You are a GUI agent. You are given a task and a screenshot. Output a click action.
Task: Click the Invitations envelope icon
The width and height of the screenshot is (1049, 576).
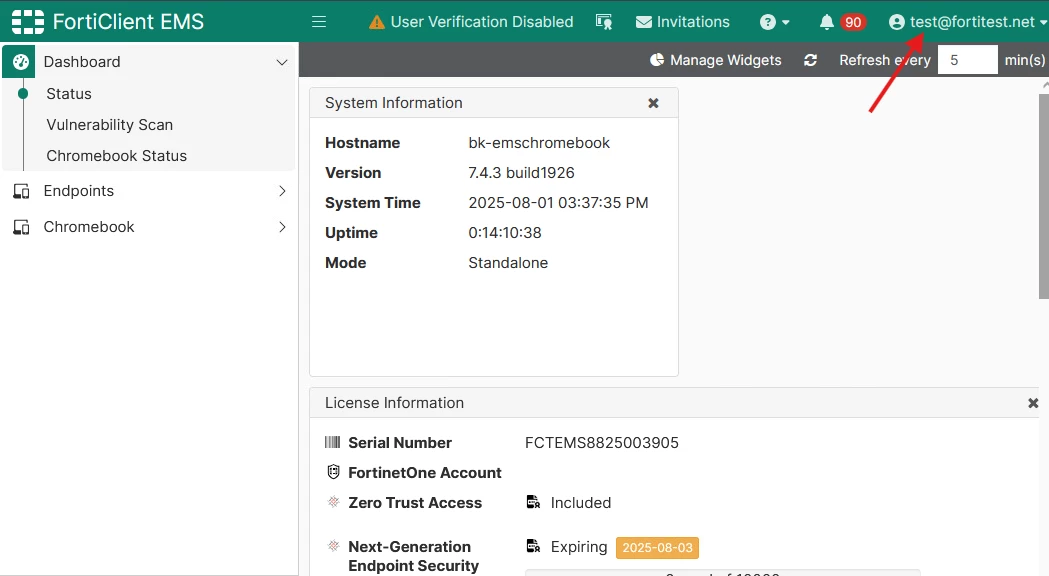(644, 22)
